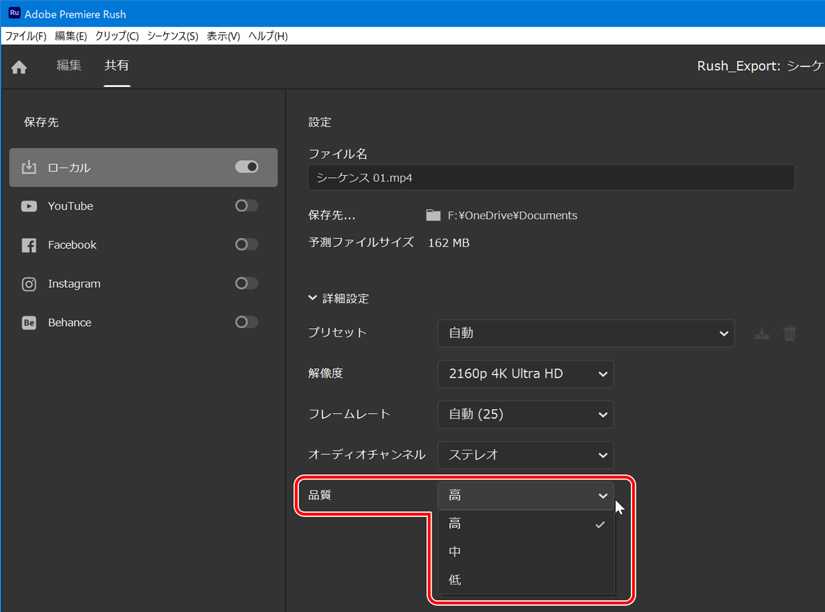Switch to the 編集 tab
This screenshot has width=825, height=612.
(69, 66)
